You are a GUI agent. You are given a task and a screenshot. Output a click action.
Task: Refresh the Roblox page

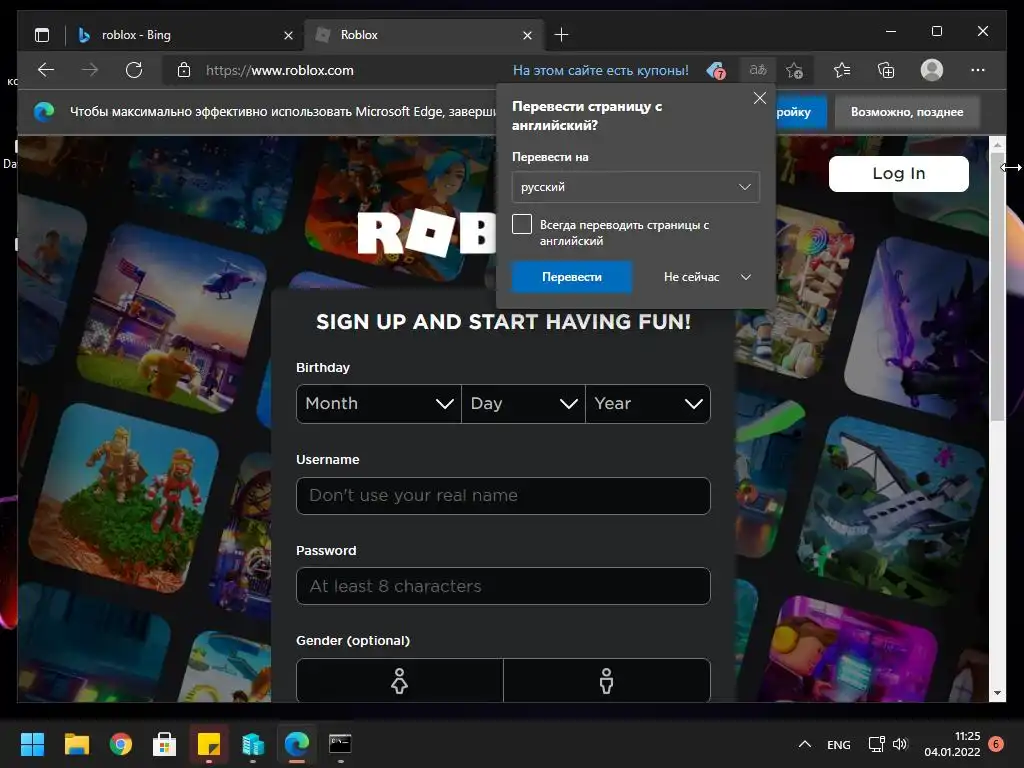pos(134,70)
